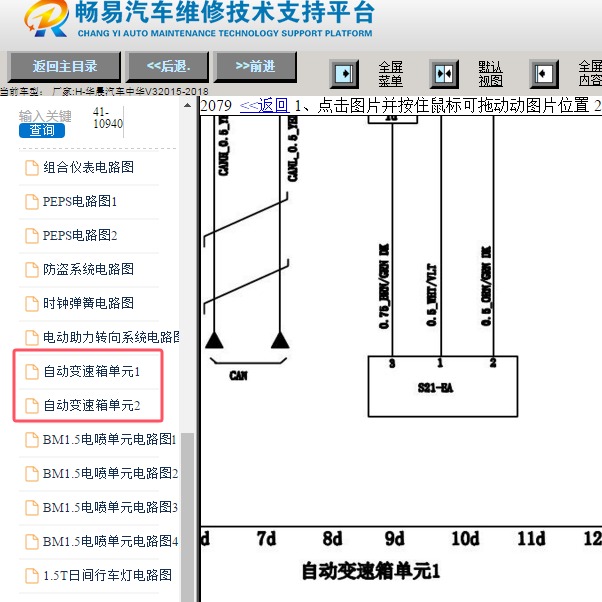Open BM1.5电喷单元电路图3

click(110, 507)
